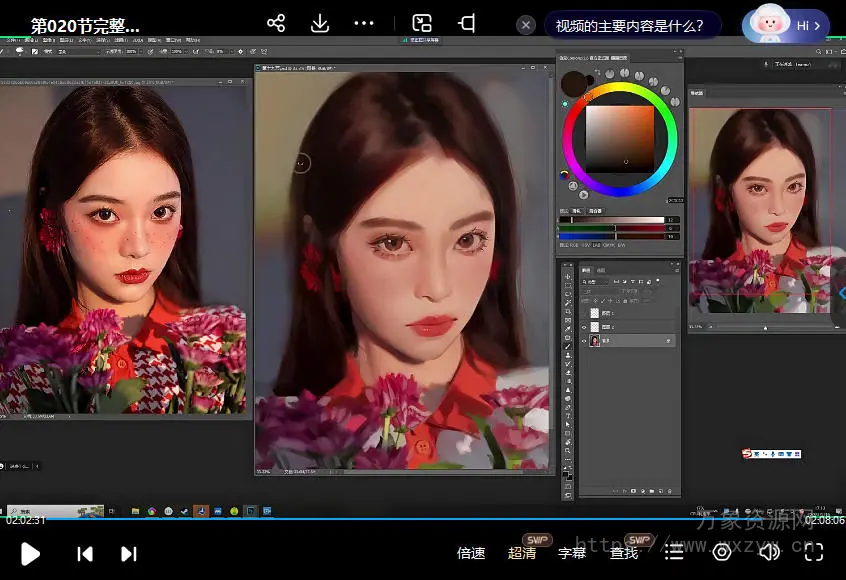The image size is (846, 580).
Task: Click the 字幕 subtitles button
Action: pyautogui.click(x=572, y=553)
